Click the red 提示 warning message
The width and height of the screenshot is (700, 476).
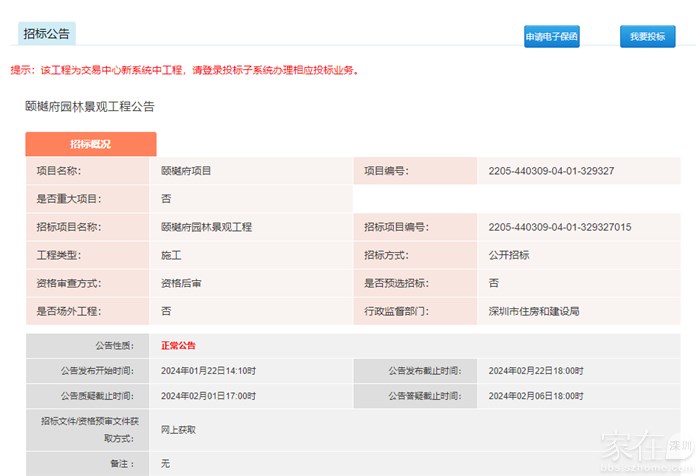[184, 70]
